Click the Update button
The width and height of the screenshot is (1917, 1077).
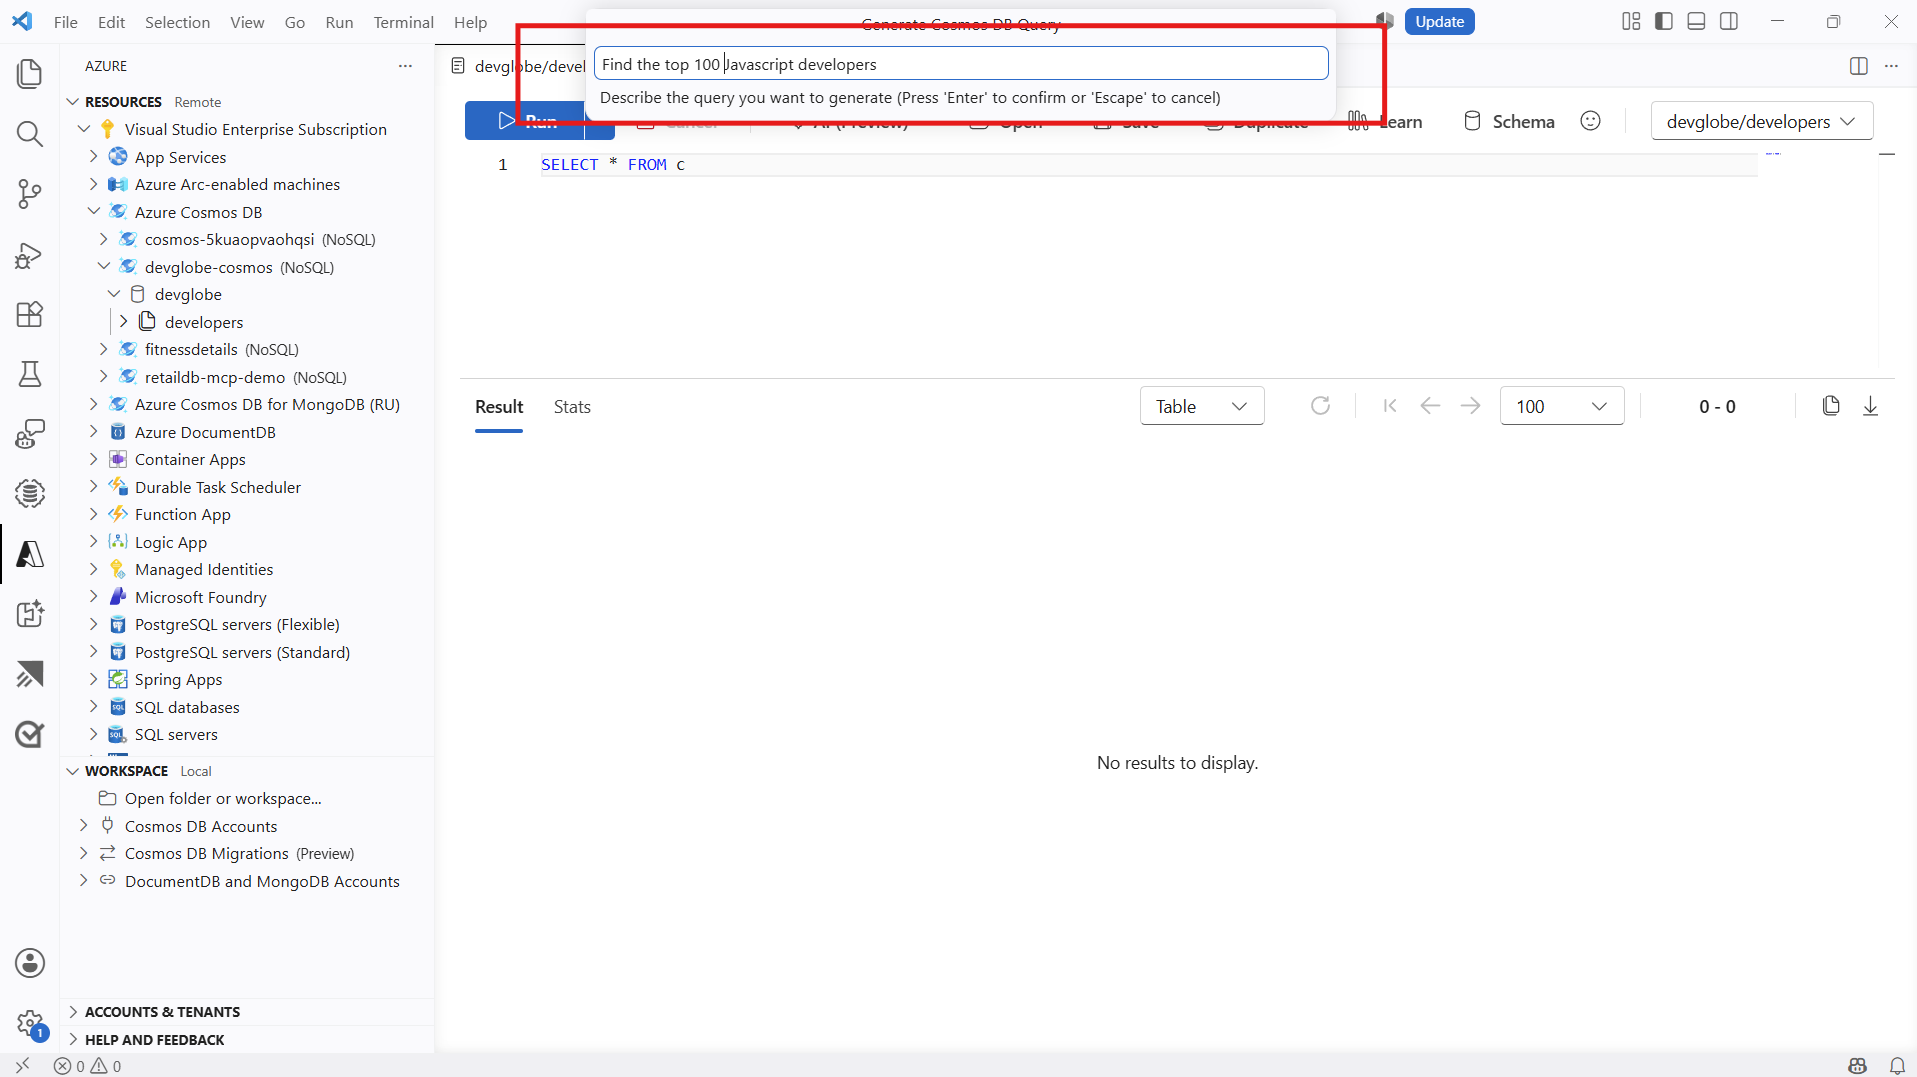(x=1439, y=21)
